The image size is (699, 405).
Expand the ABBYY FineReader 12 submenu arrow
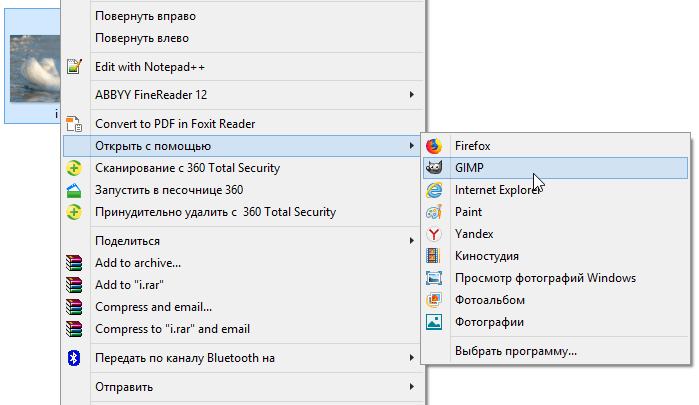[x=411, y=95]
